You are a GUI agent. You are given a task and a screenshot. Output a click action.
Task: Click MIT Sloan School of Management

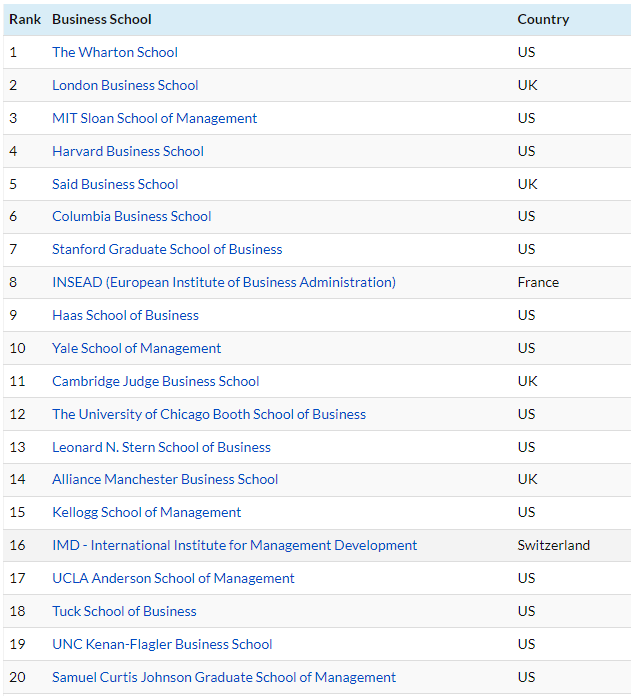point(154,118)
